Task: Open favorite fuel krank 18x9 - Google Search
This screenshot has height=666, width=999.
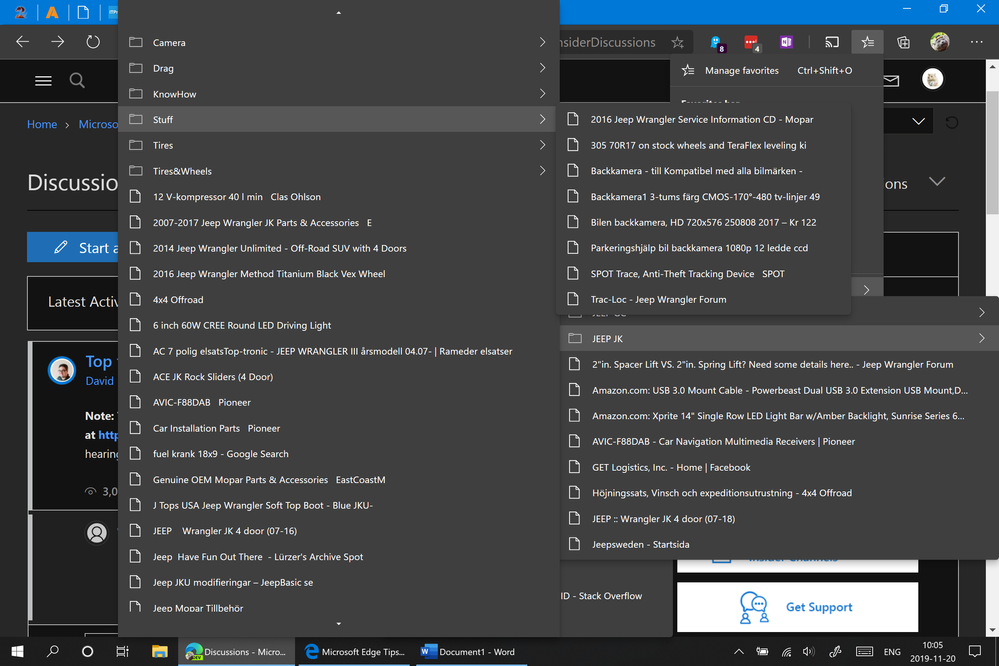Action: (x=338, y=454)
